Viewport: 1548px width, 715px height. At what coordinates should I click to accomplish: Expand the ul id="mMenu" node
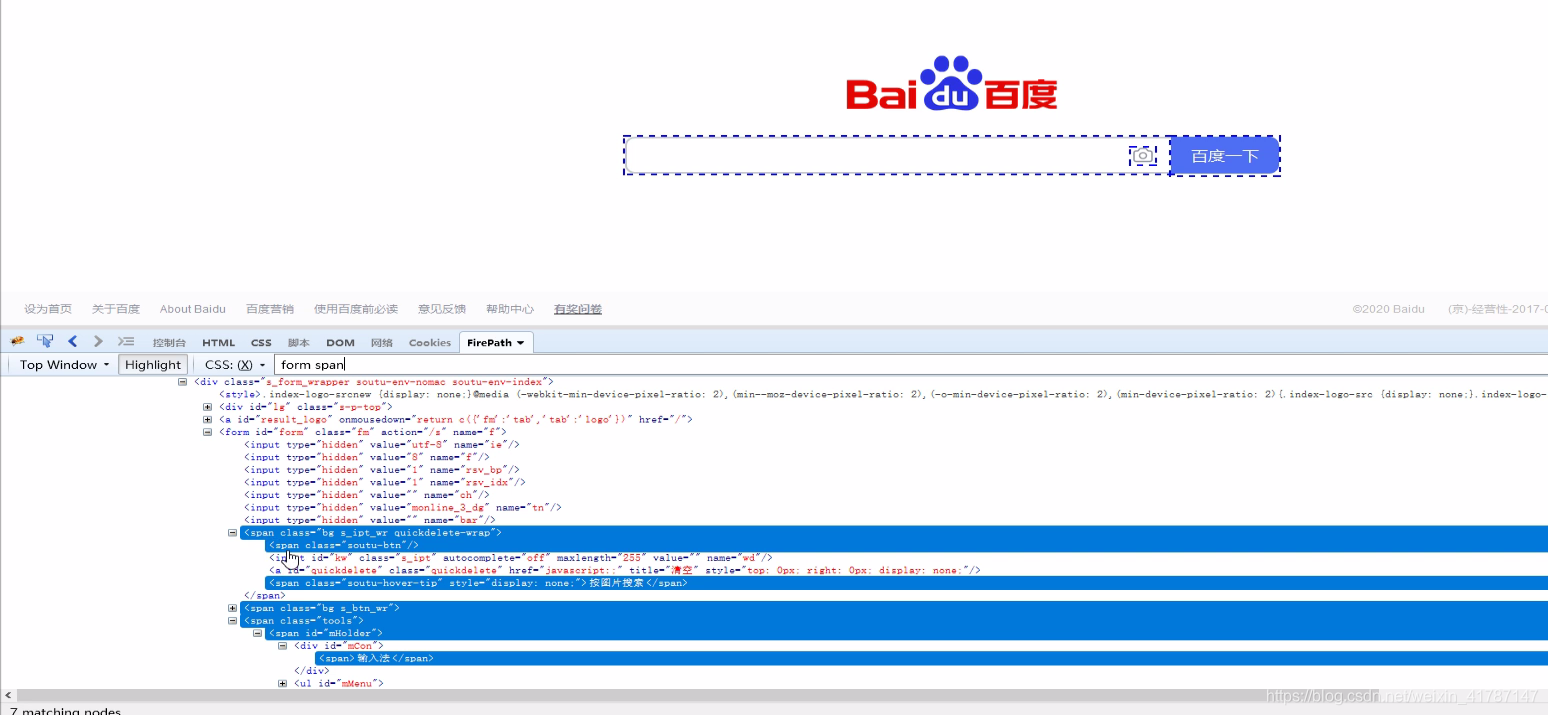(x=282, y=684)
